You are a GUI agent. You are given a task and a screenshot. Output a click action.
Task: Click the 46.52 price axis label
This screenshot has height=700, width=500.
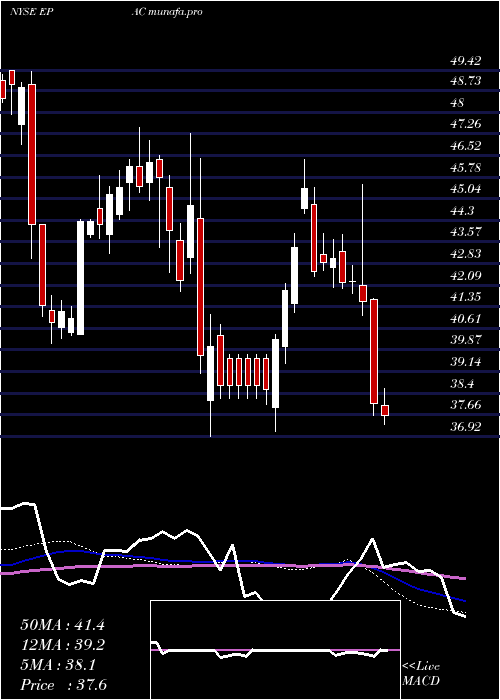pyautogui.click(x=466, y=146)
